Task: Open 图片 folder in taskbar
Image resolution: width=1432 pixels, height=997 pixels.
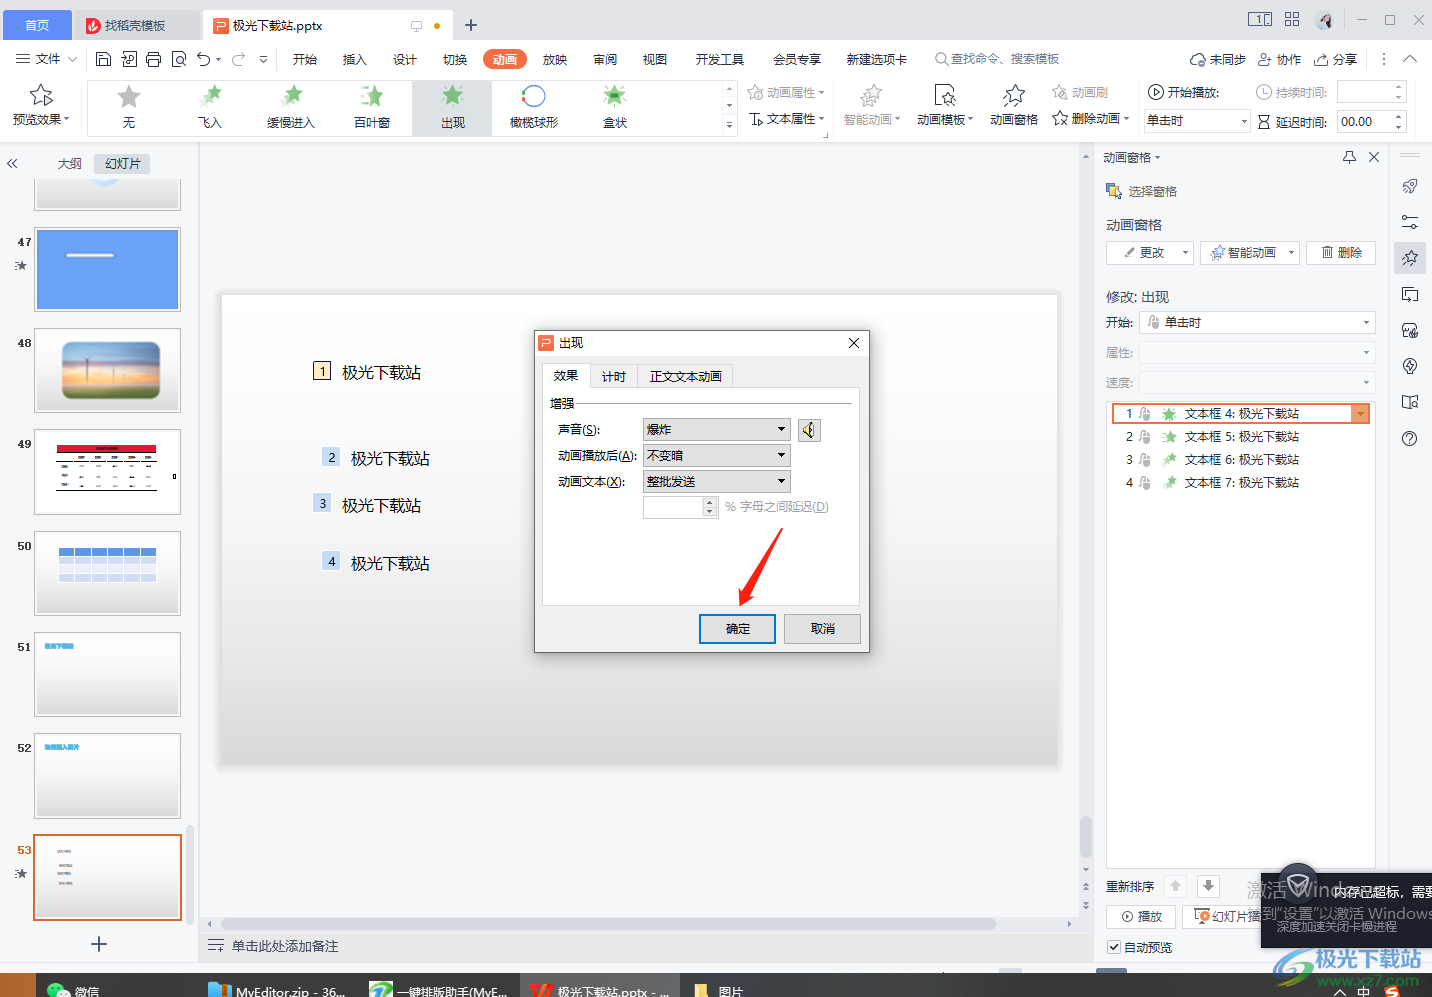Action: pos(718,988)
